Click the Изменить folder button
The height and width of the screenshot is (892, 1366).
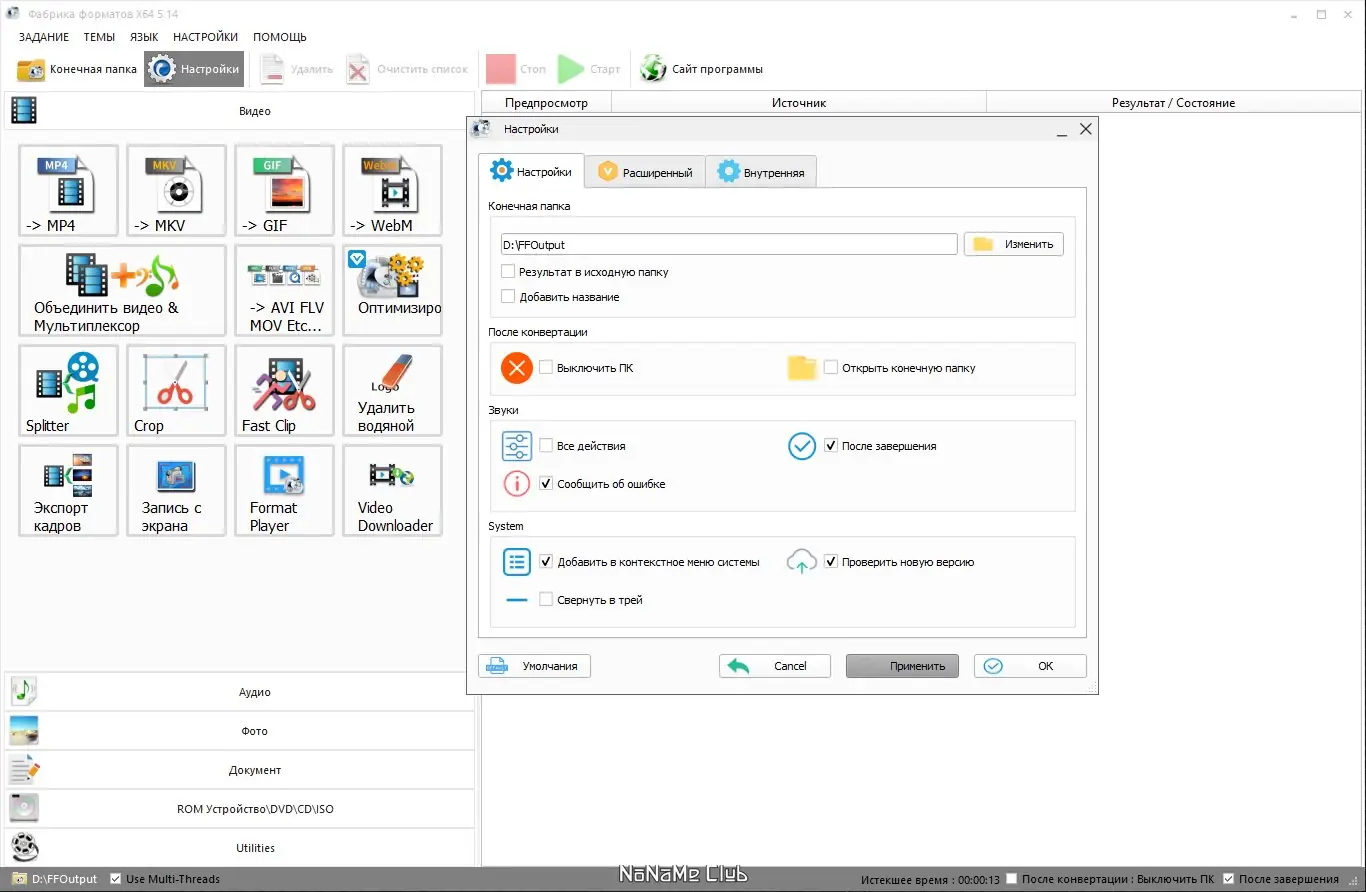[1014, 244]
